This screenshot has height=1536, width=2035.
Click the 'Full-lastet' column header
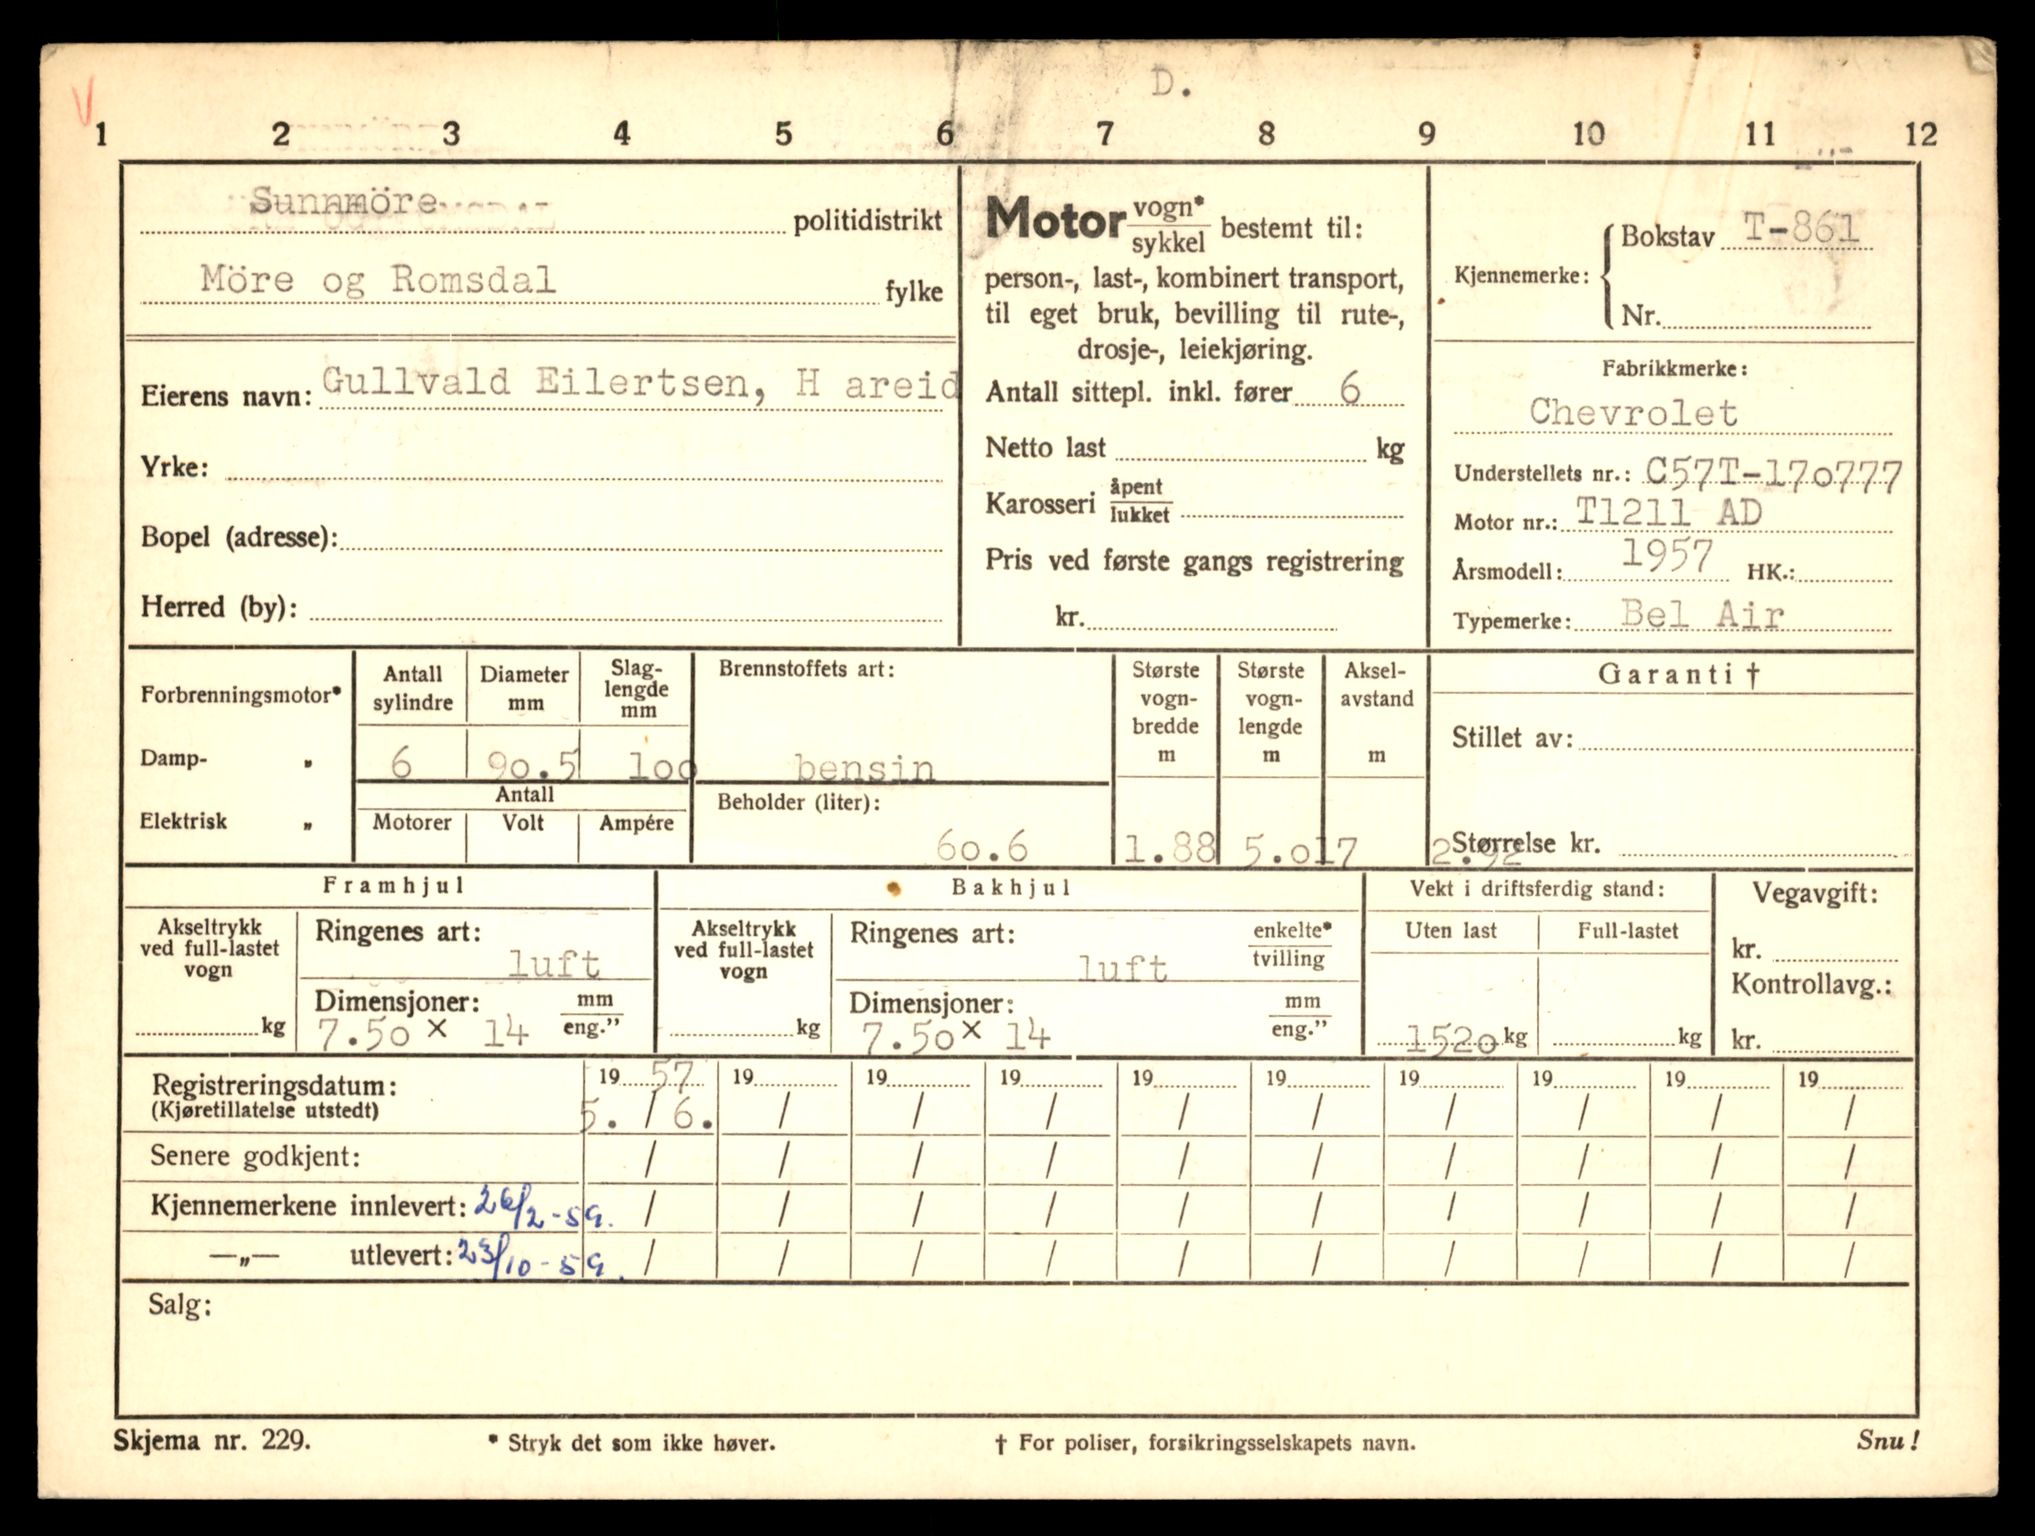pos(1628,931)
